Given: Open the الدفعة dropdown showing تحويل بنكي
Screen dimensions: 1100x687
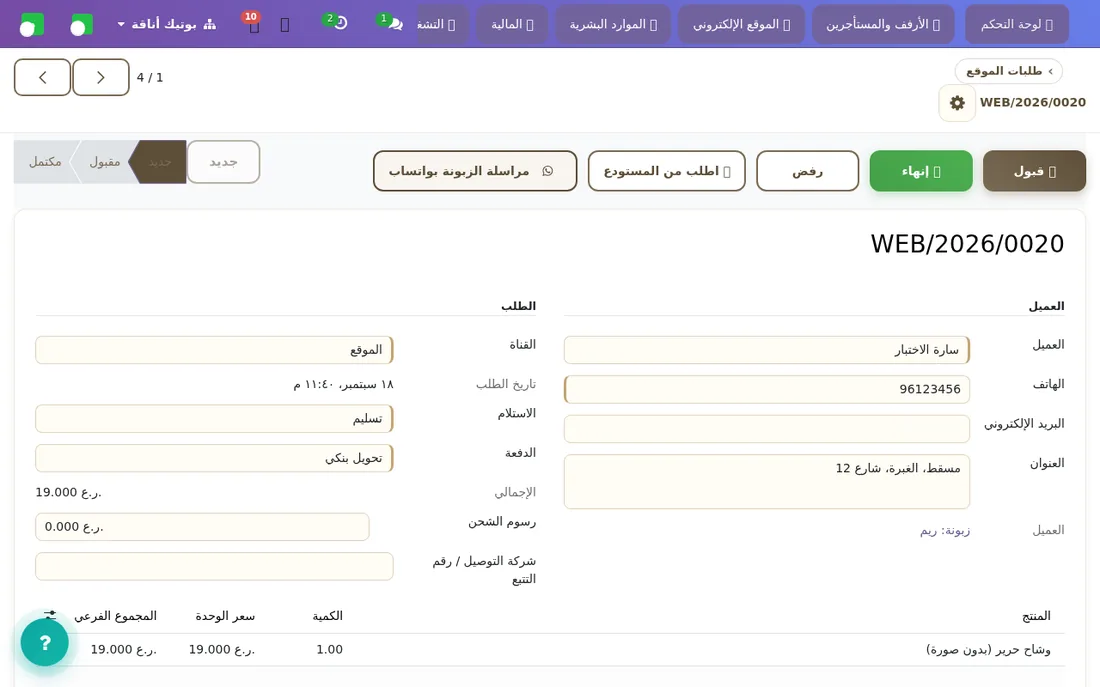Looking at the screenshot, I should coord(214,458).
